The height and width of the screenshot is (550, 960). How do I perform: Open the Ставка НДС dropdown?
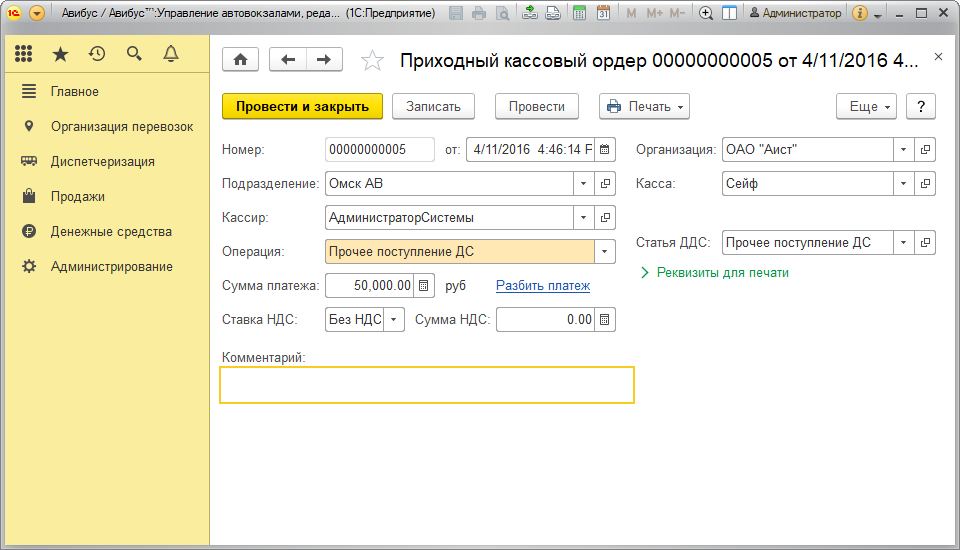(394, 320)
